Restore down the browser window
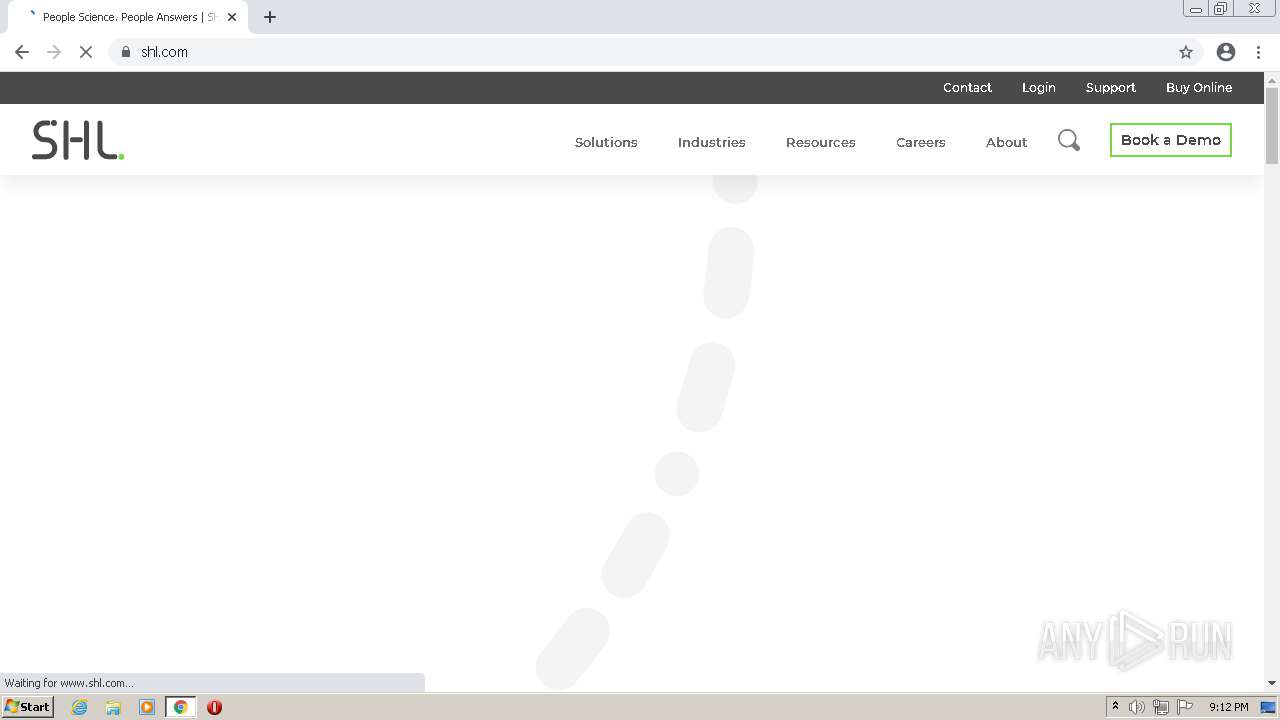This screenshot has width=1280, height=720. [x=1221, y=9]
